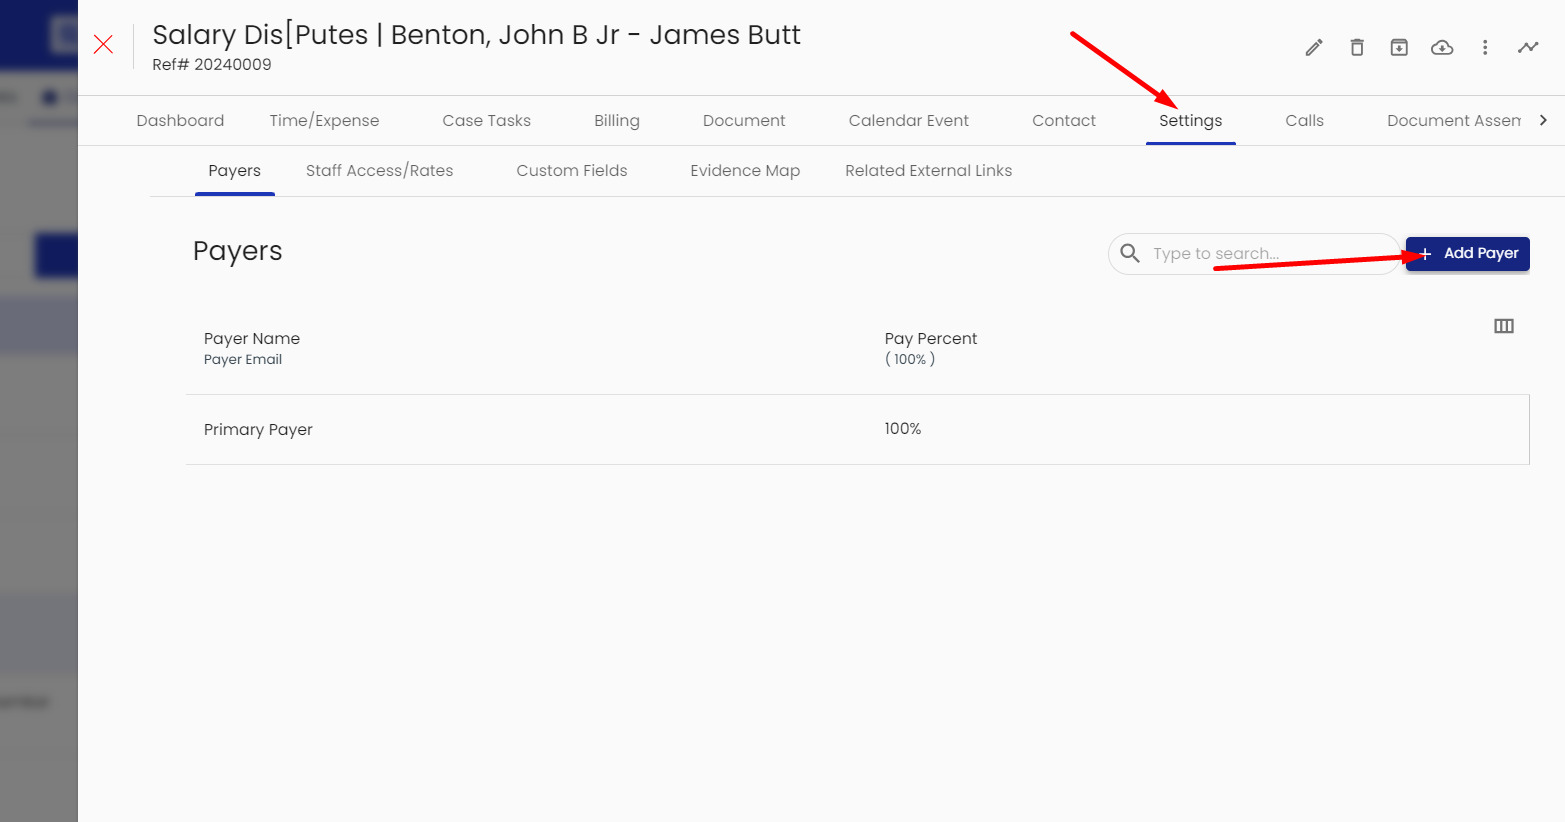Image resolution: width=1565 pixels, height=822 pixels.
Task: Click the cloud download icon
Action: point(1442,47)
